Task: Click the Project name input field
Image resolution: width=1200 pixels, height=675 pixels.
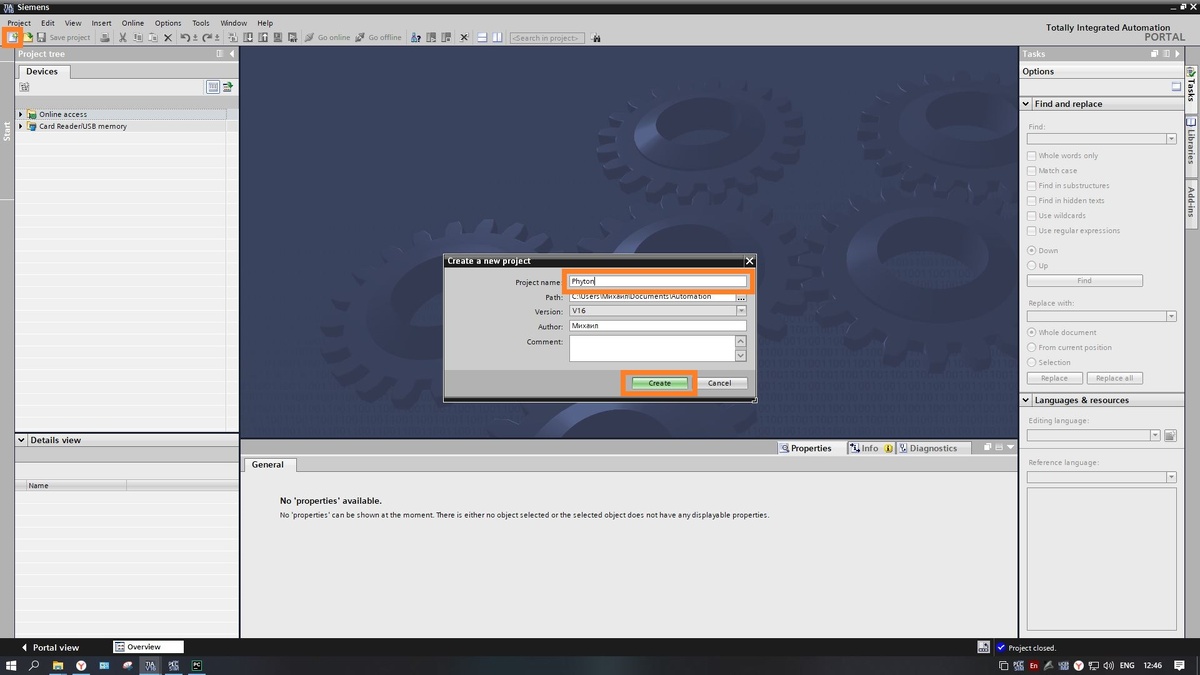Action: coord(658,282)
